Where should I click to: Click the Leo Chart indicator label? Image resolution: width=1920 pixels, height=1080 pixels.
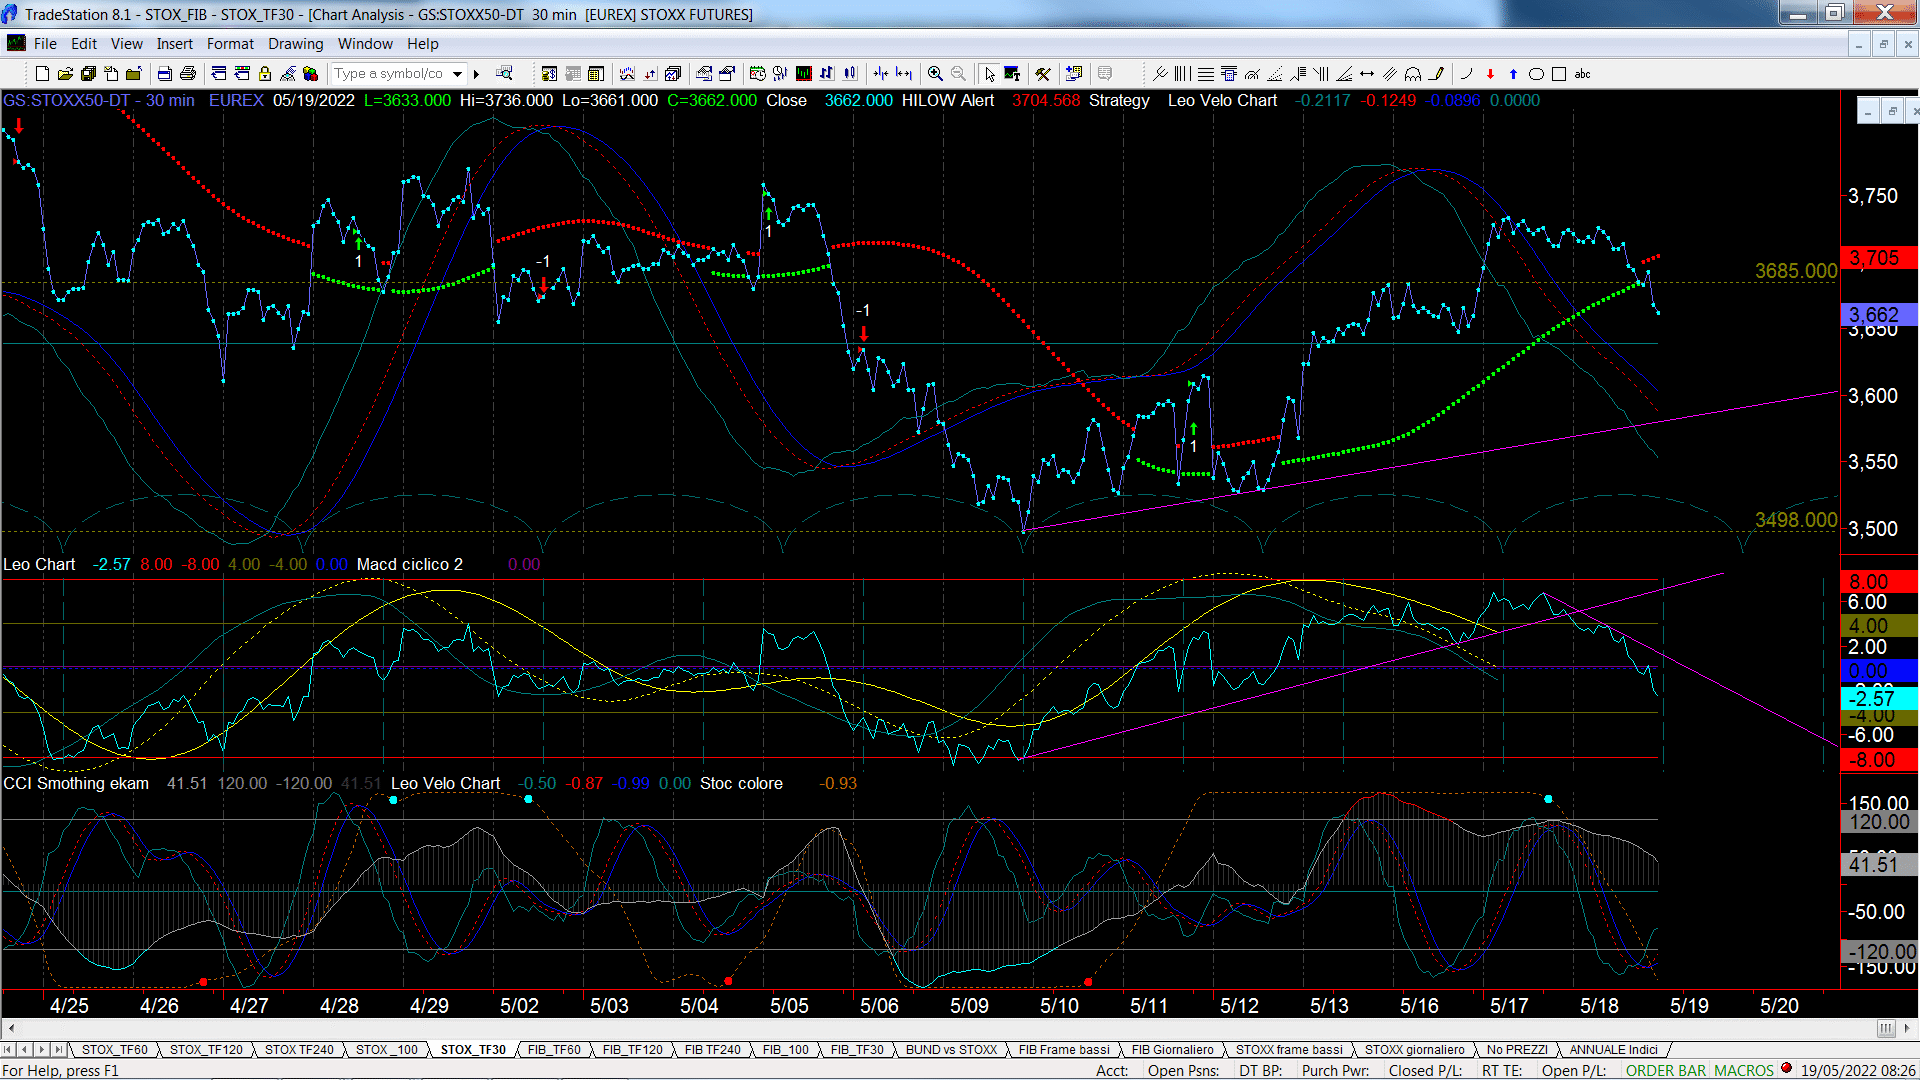pyautogui.click(x=39, y=564)
